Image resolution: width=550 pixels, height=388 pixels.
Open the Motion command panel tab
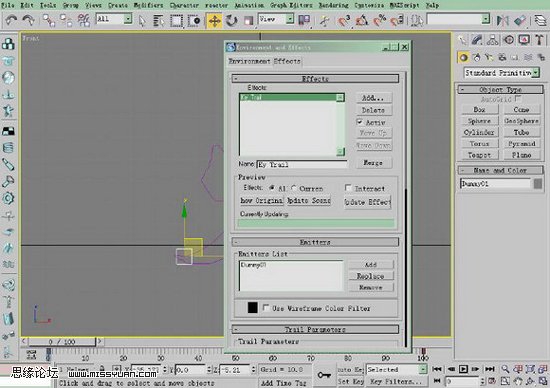point(509,40)
